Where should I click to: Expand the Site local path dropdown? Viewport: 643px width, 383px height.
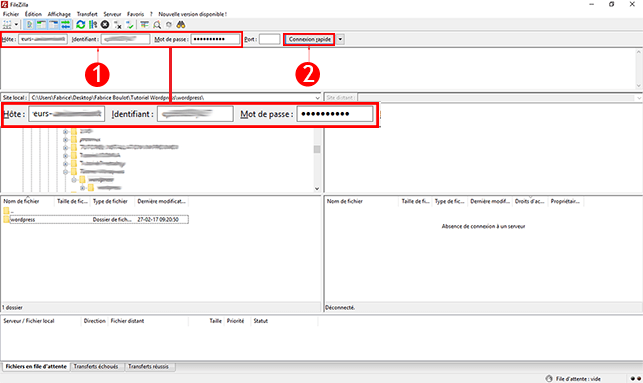tap(317, 98)
